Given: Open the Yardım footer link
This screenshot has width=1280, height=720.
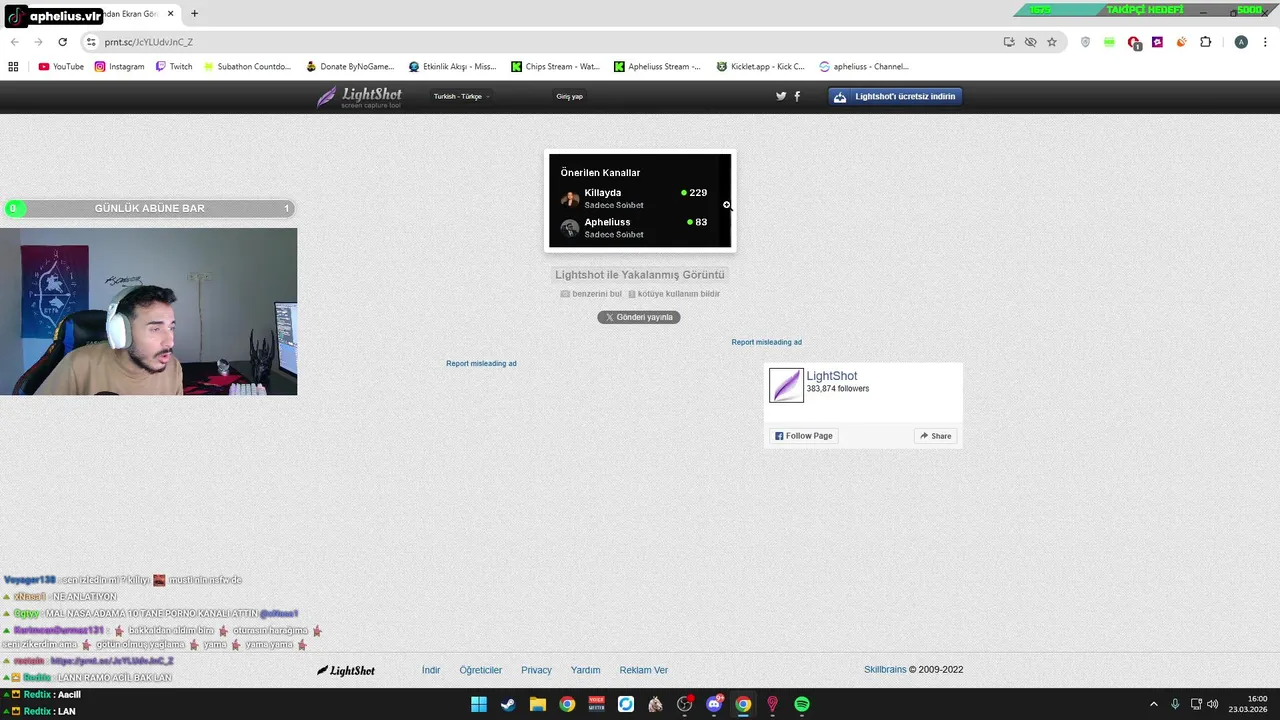Looking at the screenshot, I should [x=585, y=670].
